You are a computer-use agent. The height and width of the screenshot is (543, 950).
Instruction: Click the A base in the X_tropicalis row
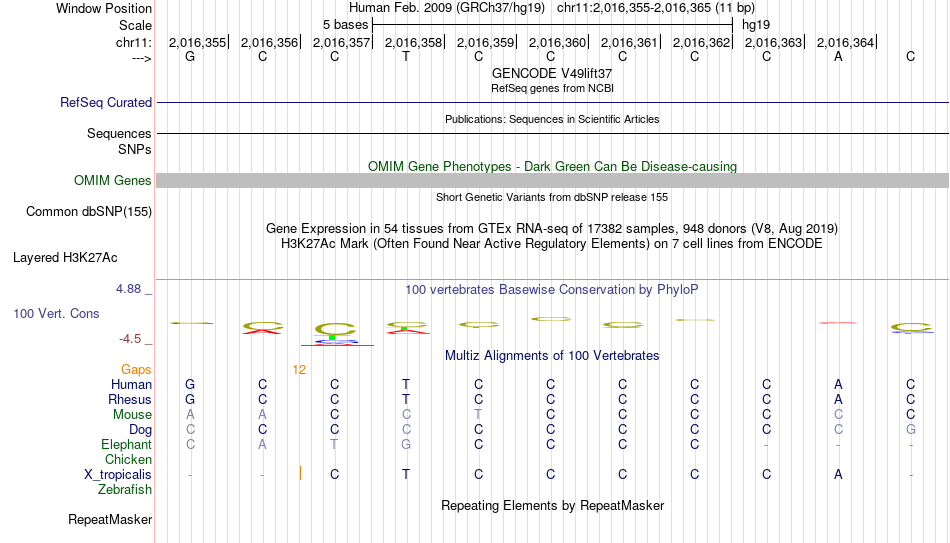pyautogui.click(x=838, y=475)
